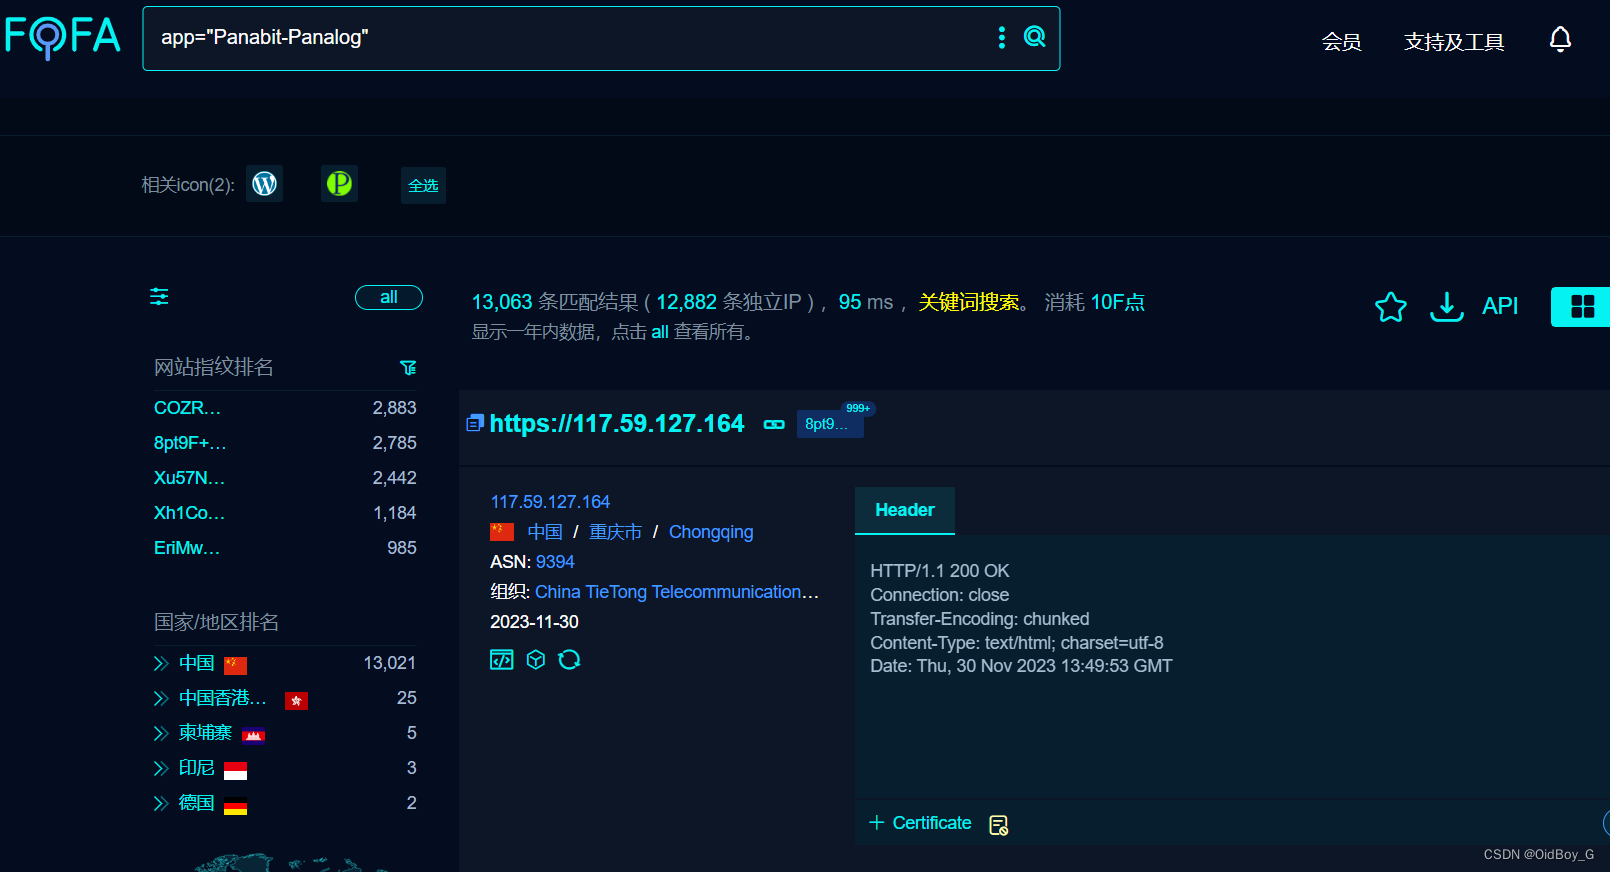Open the filter sliders icon in sidebar
The width and height of the screenshot is (1610, 872).
(x=159, y=297)
